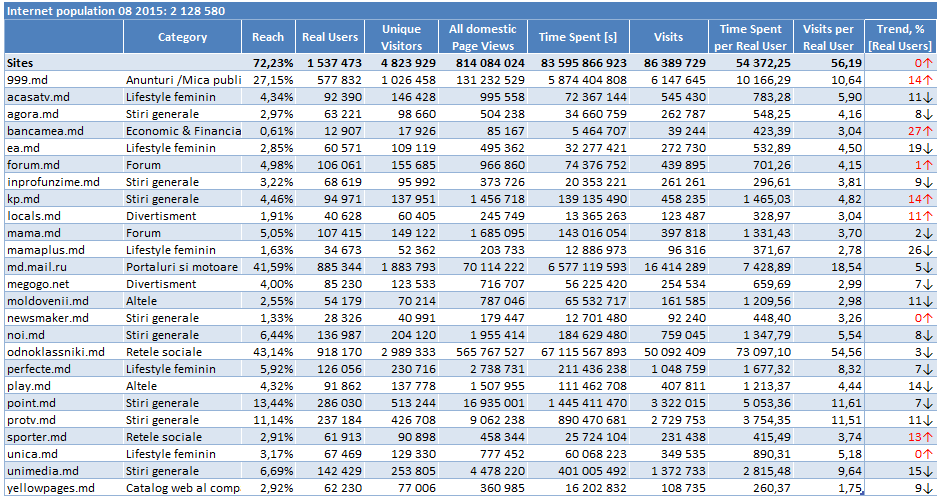The width and height of the screenshot is (939, 501).
Task: Select the play.md site cell
Action: tap(63, 386)
